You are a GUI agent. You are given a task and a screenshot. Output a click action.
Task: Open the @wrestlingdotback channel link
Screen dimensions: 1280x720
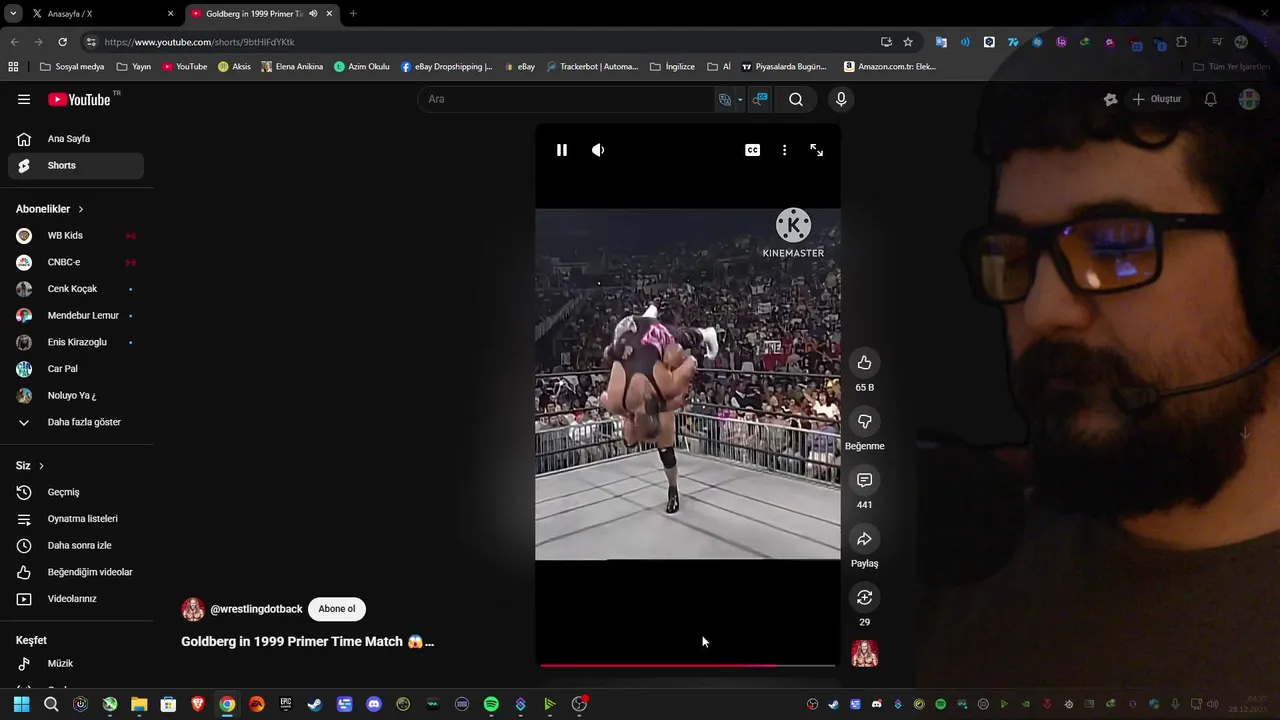pyautogui.click(x=256, y=609)
